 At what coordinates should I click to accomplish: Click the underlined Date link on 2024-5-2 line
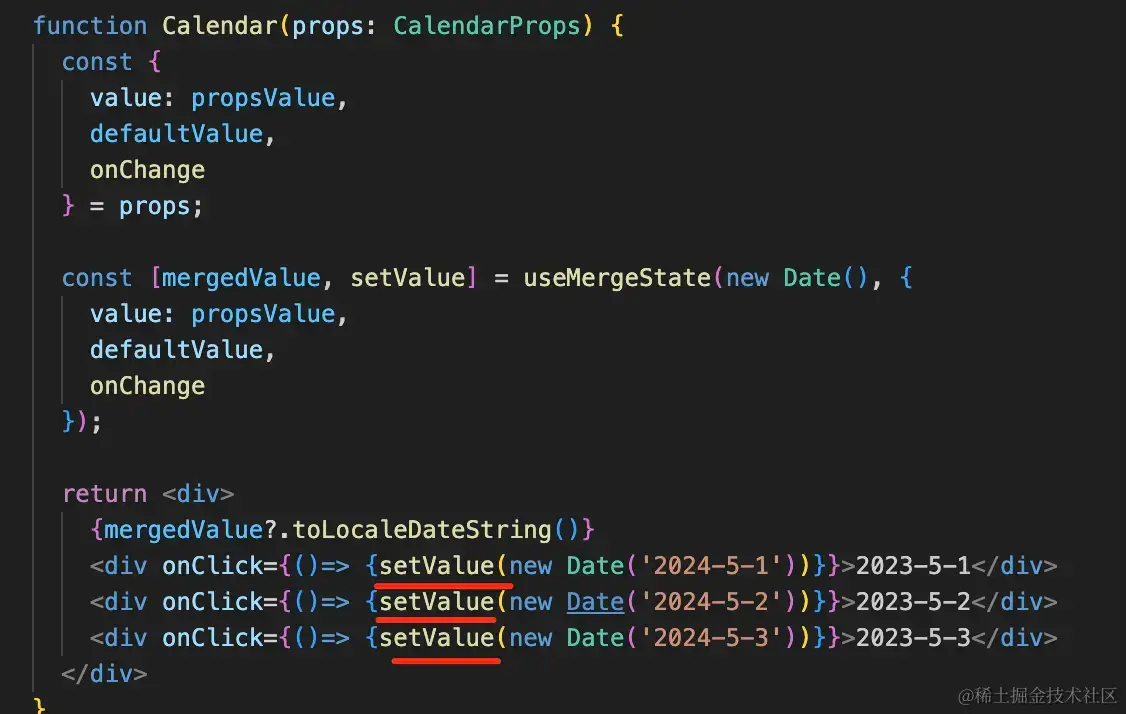coord(595,602)
